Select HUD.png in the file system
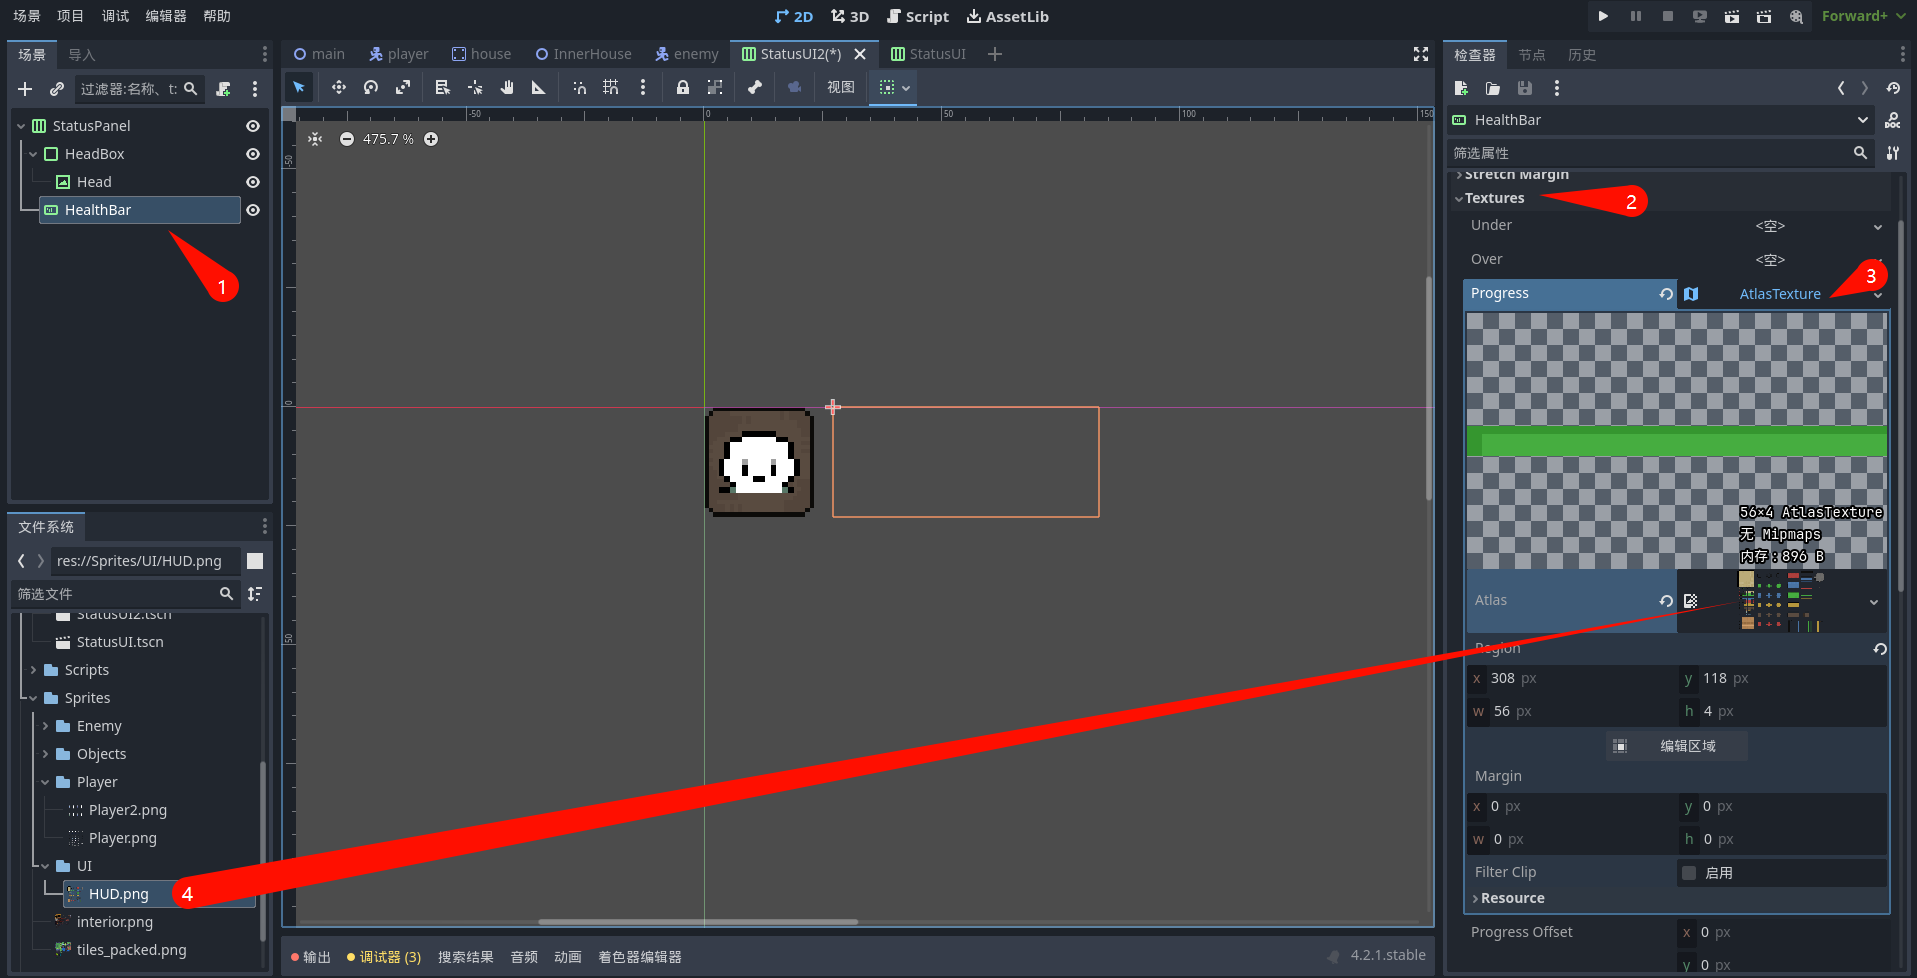The height and width of the screenshot is (978, 1917). click(118, 894)
